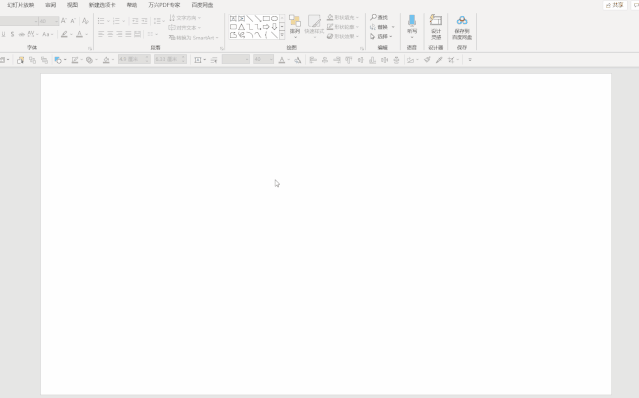Click the Find (查找) magnifier icon
The height and width of the screenshot is (398, 639).
click(373, 17)
